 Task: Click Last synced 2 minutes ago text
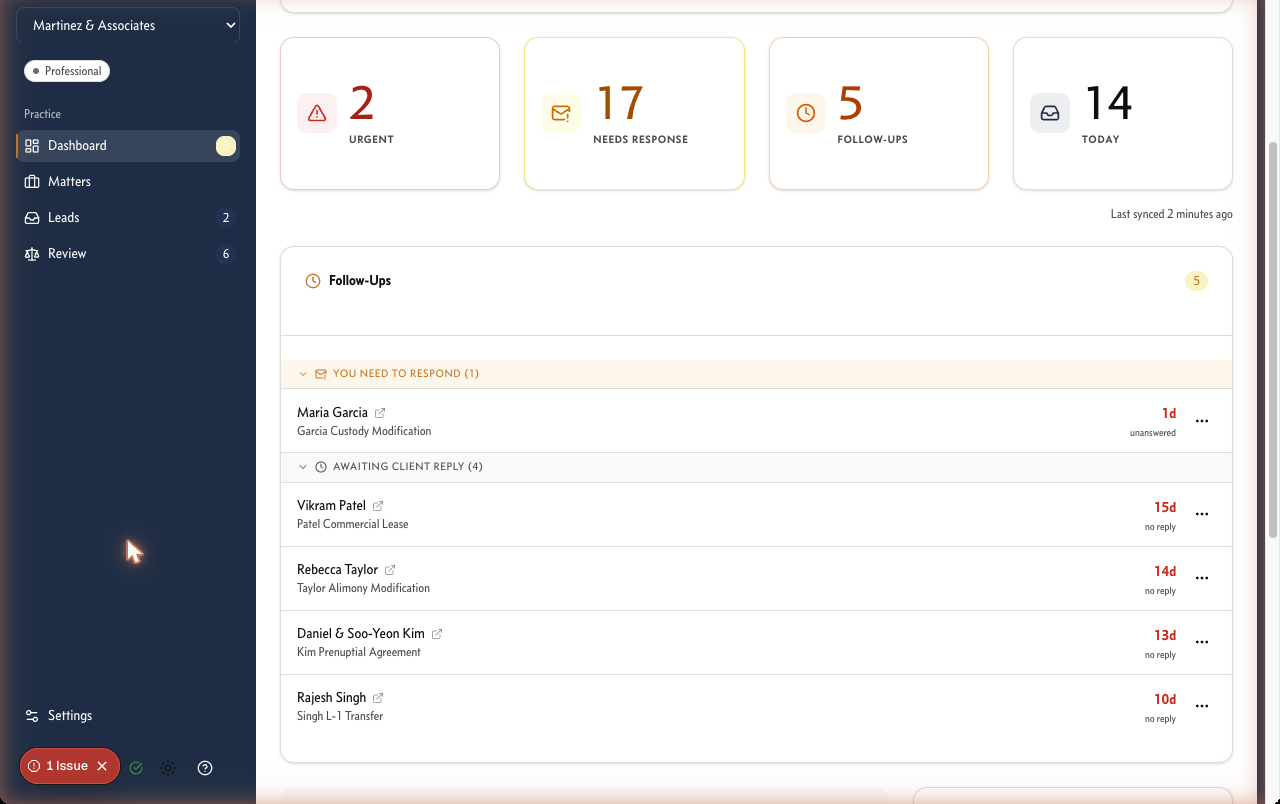tap(1171, 215)
